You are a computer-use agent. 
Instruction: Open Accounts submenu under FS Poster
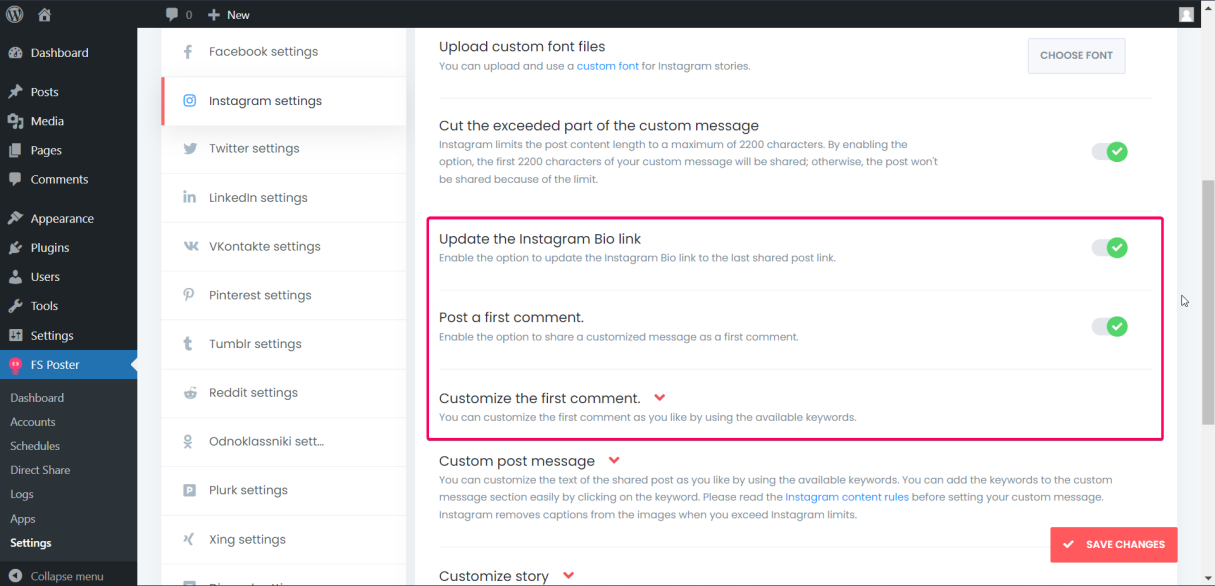point(33,422)
